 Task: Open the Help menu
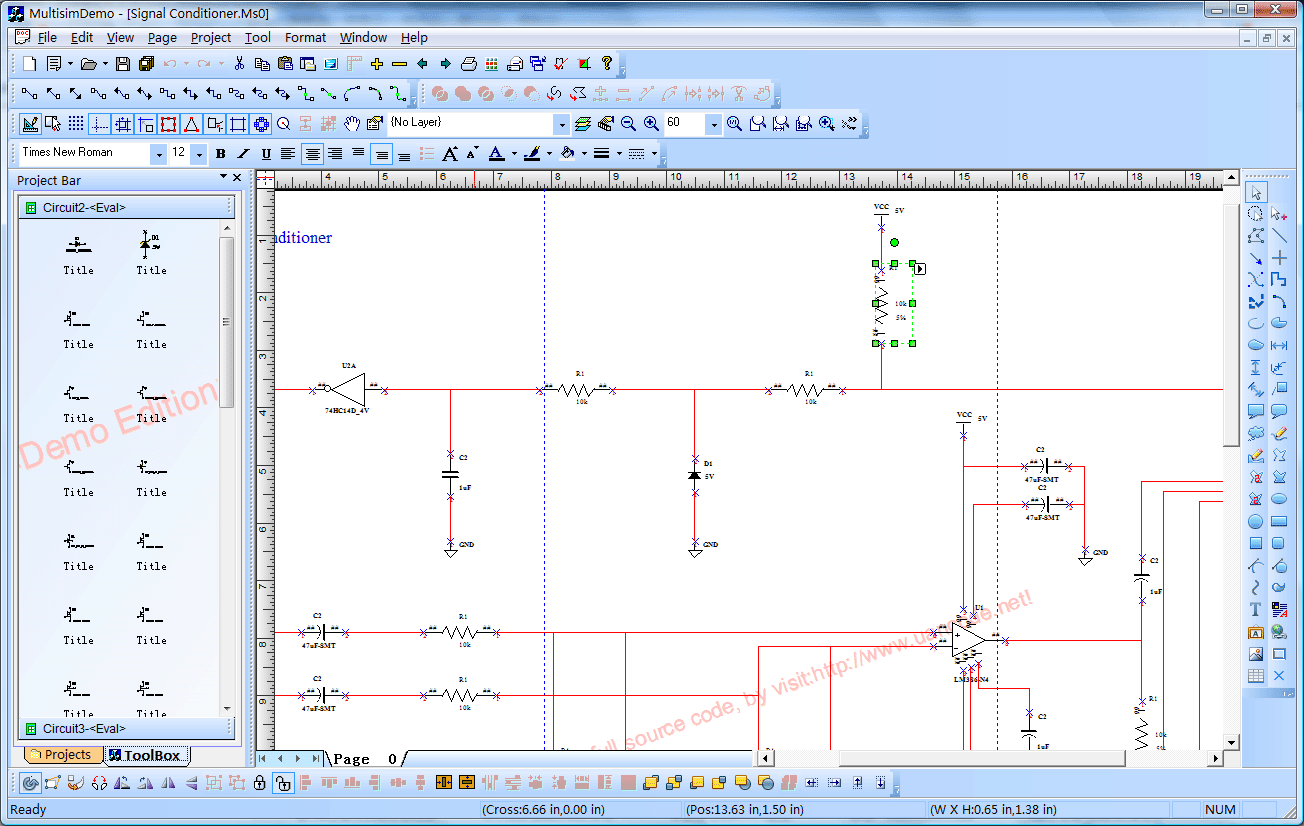click(x=413, y=37)
